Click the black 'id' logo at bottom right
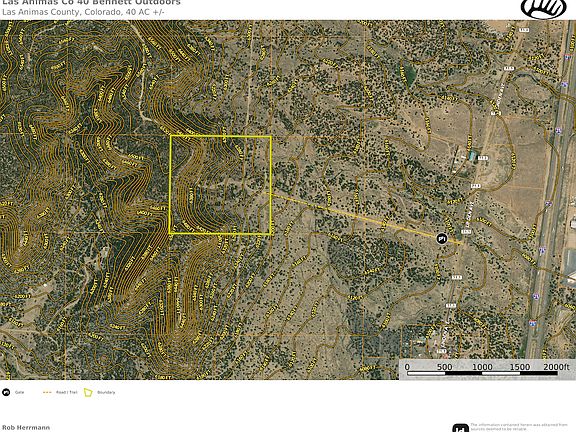The height and width of the screenshot is (432, 576). tap(460, 428)
